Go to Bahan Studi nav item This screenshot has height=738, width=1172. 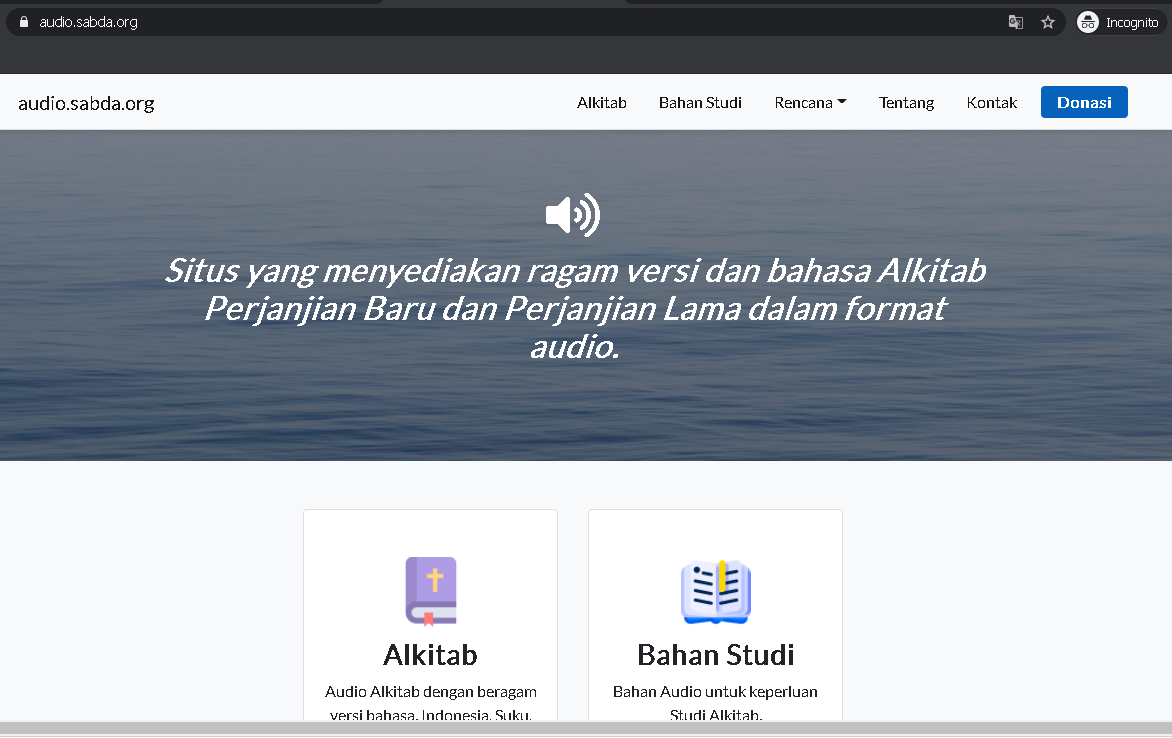click(x=700, y=102)
